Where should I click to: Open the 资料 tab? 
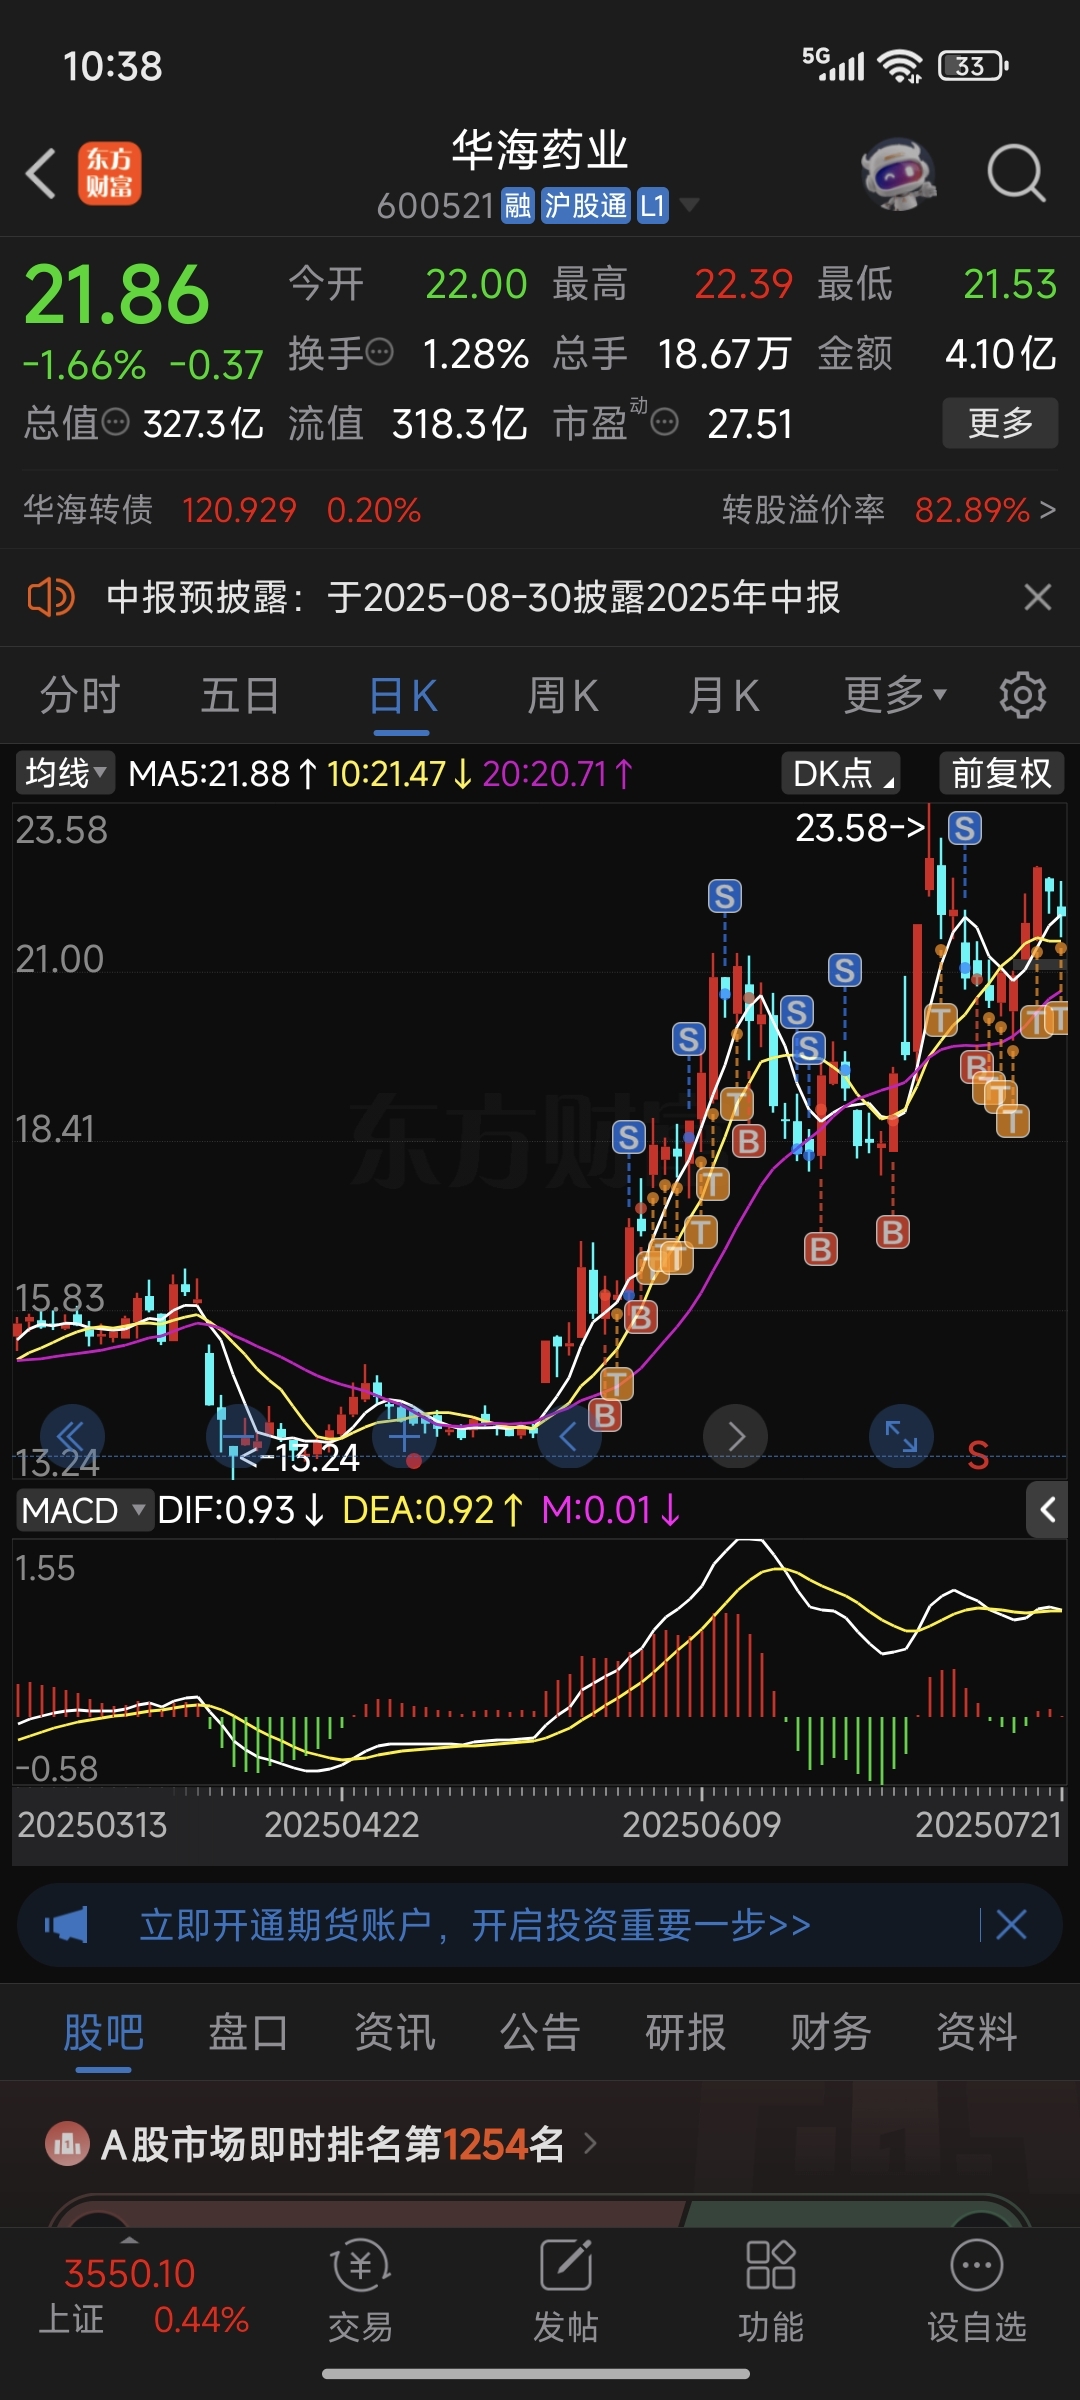[x=977, y=2033]
